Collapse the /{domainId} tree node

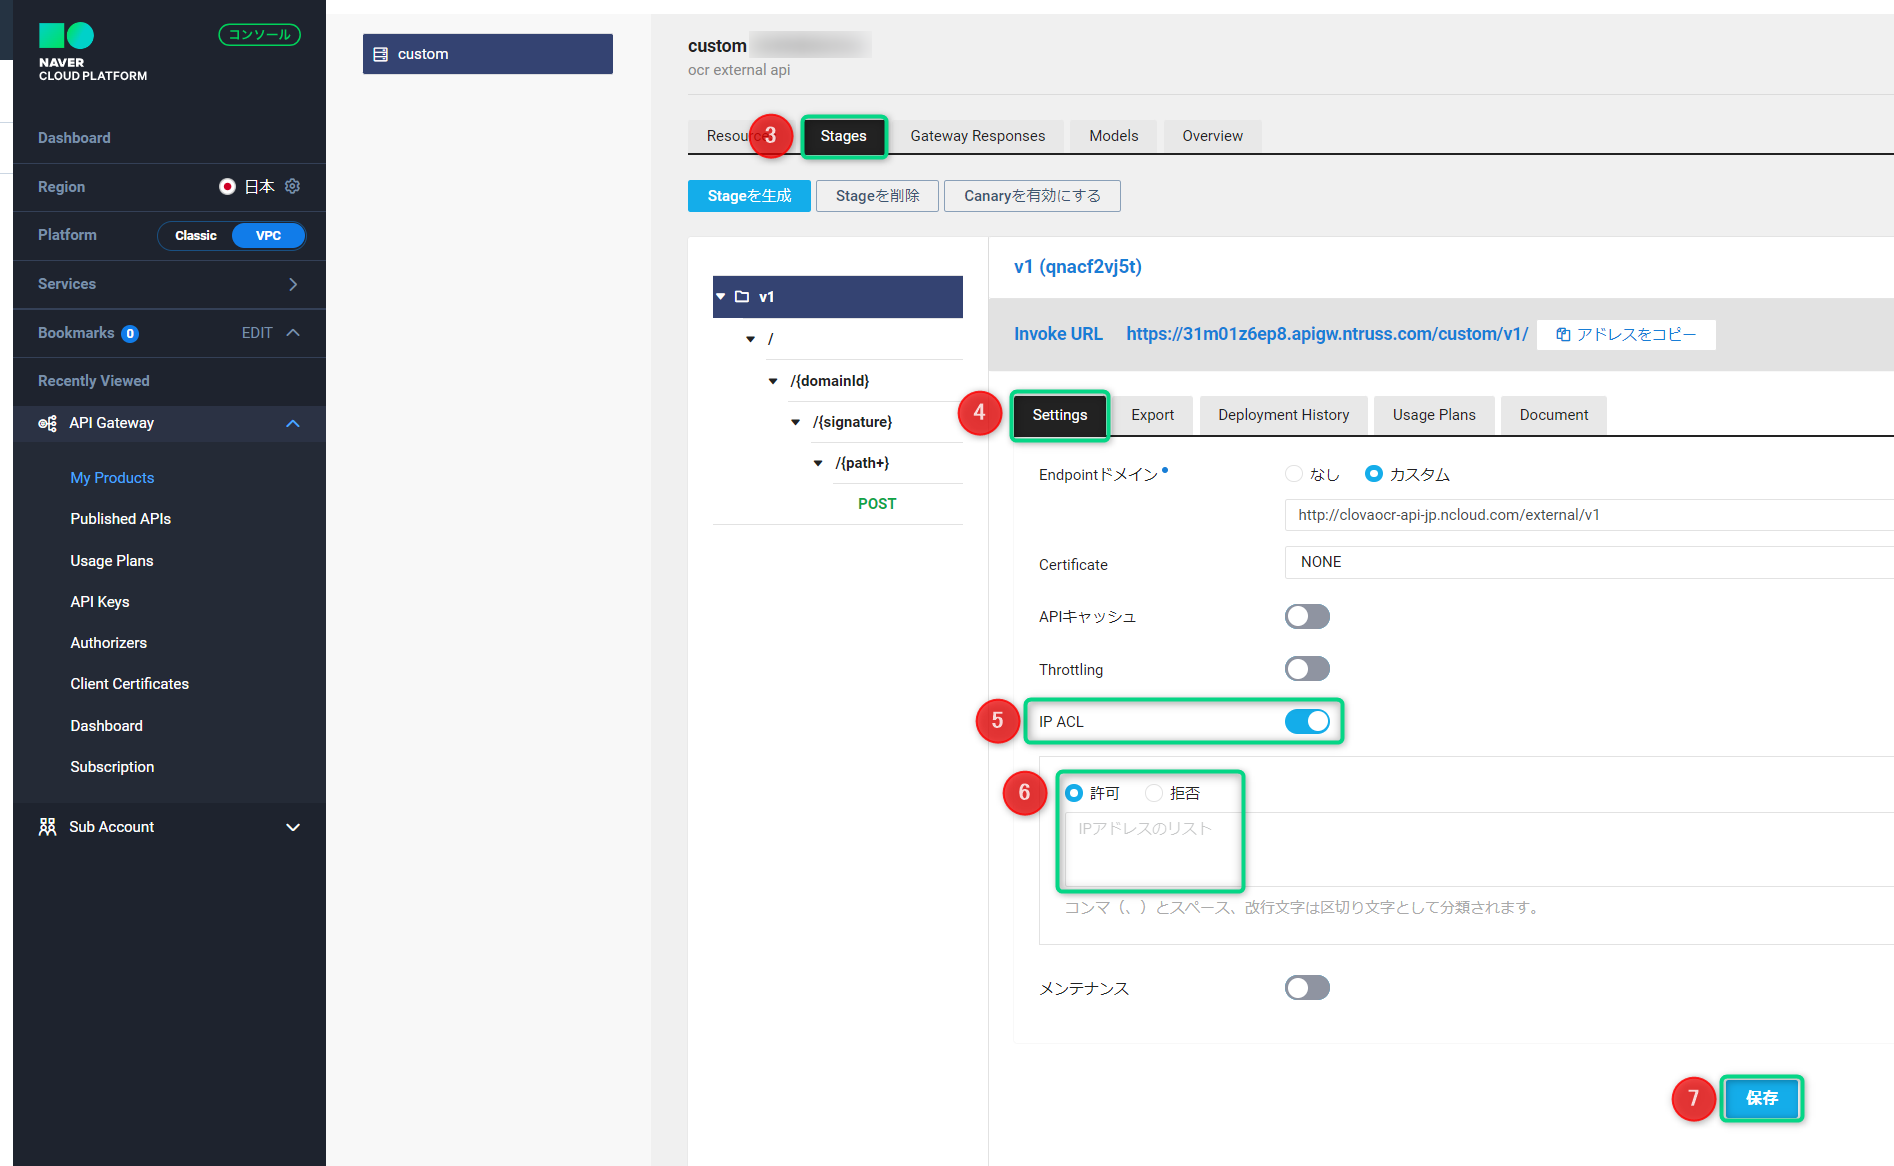[773, 381]
